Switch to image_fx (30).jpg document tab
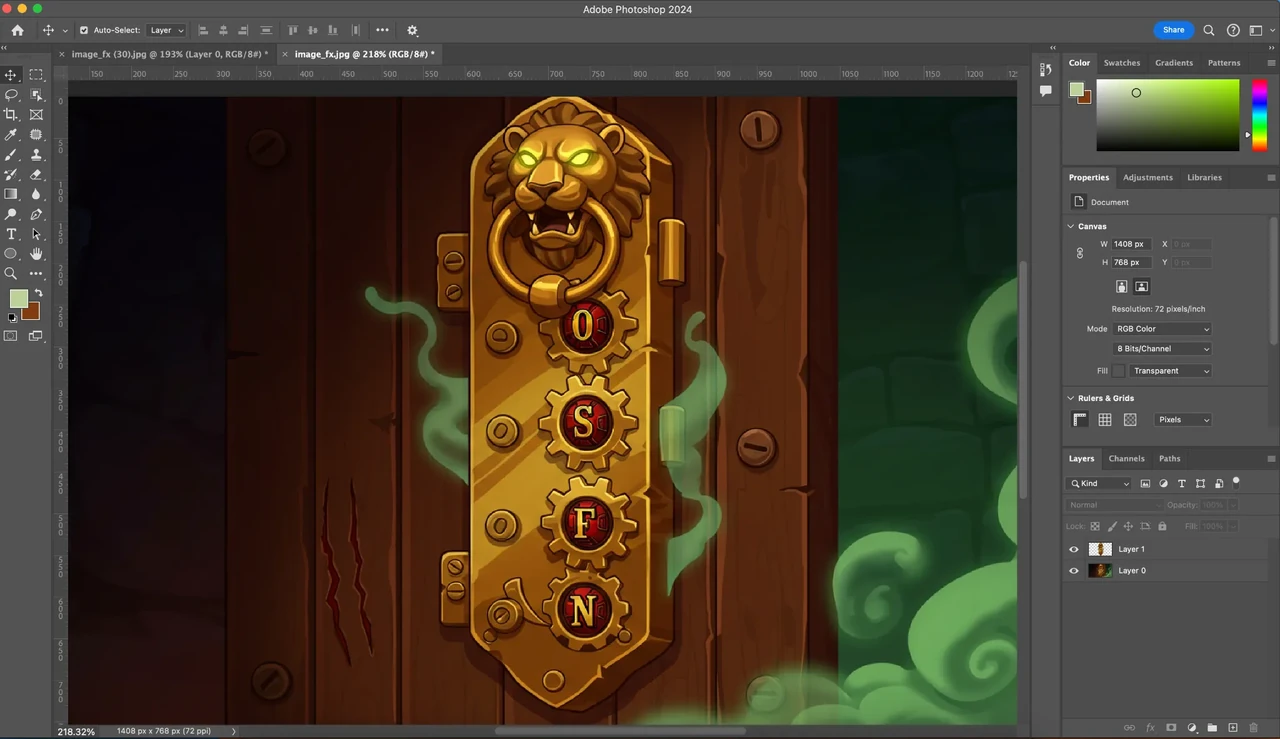Viewport: 1280px width, 739px height. (x=169, y=54)
